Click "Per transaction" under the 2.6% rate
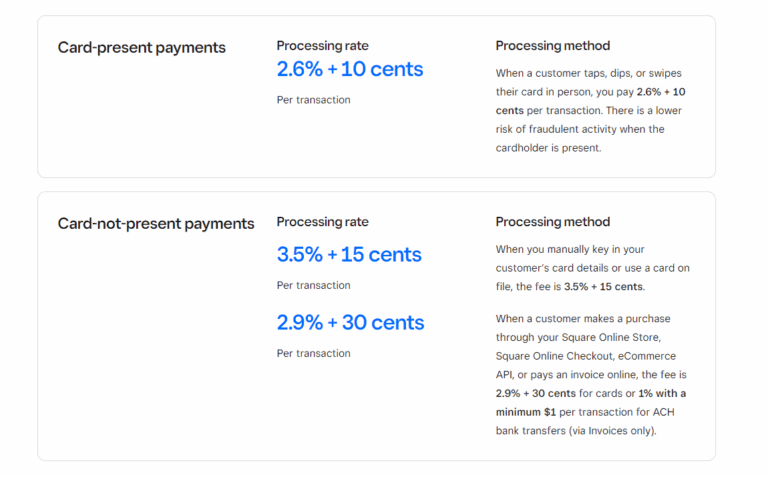Image resolution: width=768 pixels, height=477 pixels. click(x=313, y=100)
